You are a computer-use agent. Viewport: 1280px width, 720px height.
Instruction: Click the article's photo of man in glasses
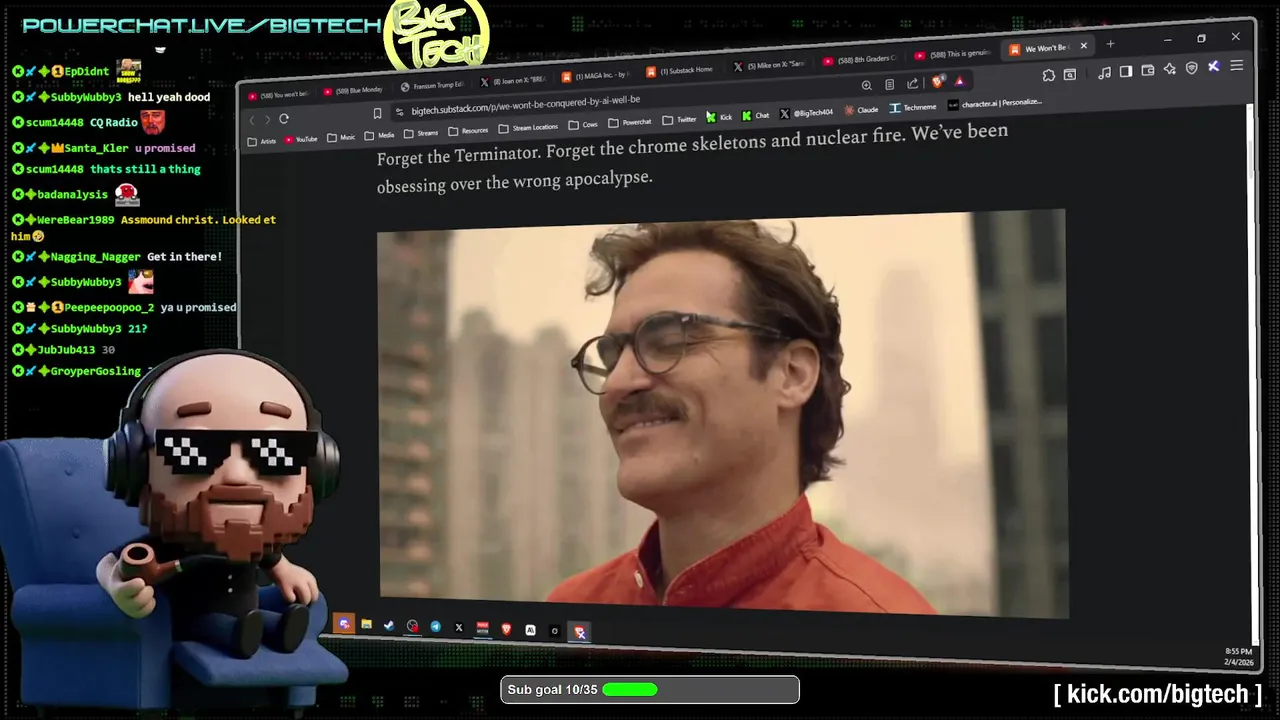722,412
